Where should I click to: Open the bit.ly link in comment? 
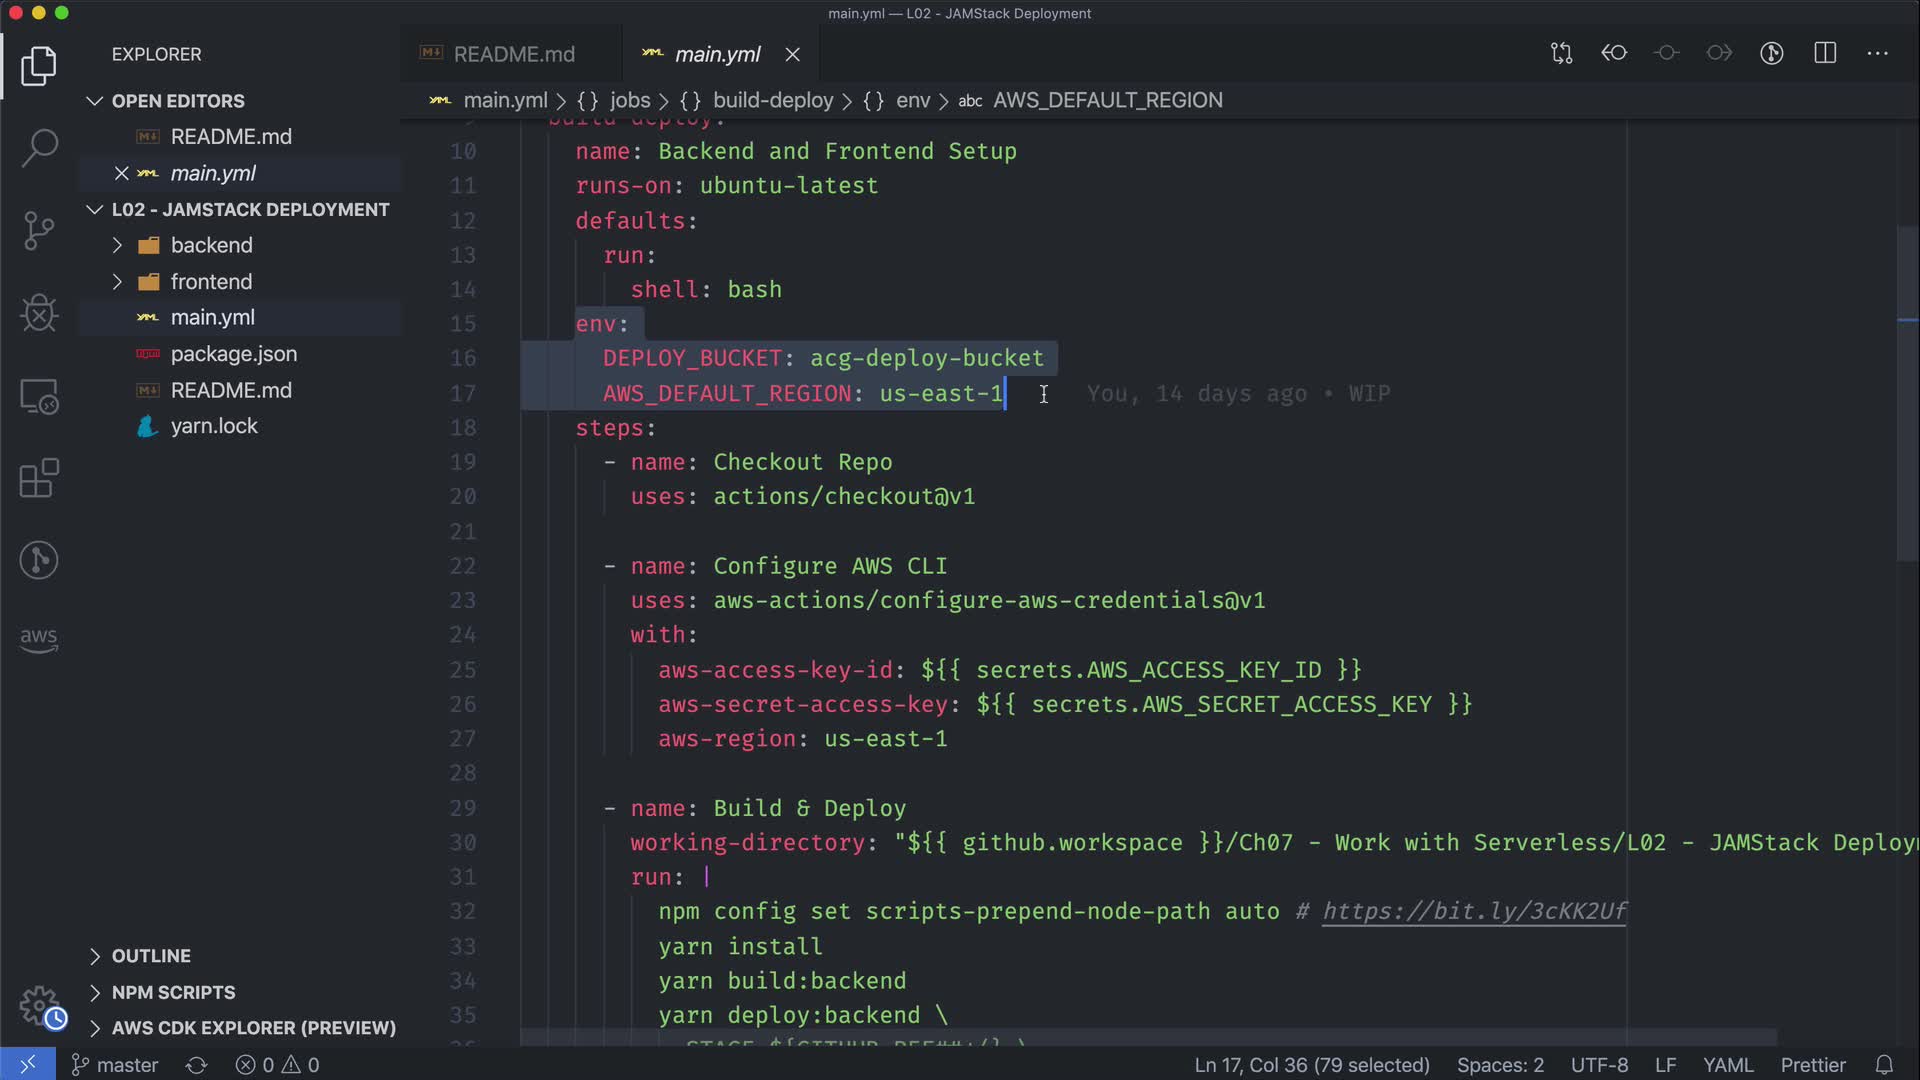(x=1474, y=911)
